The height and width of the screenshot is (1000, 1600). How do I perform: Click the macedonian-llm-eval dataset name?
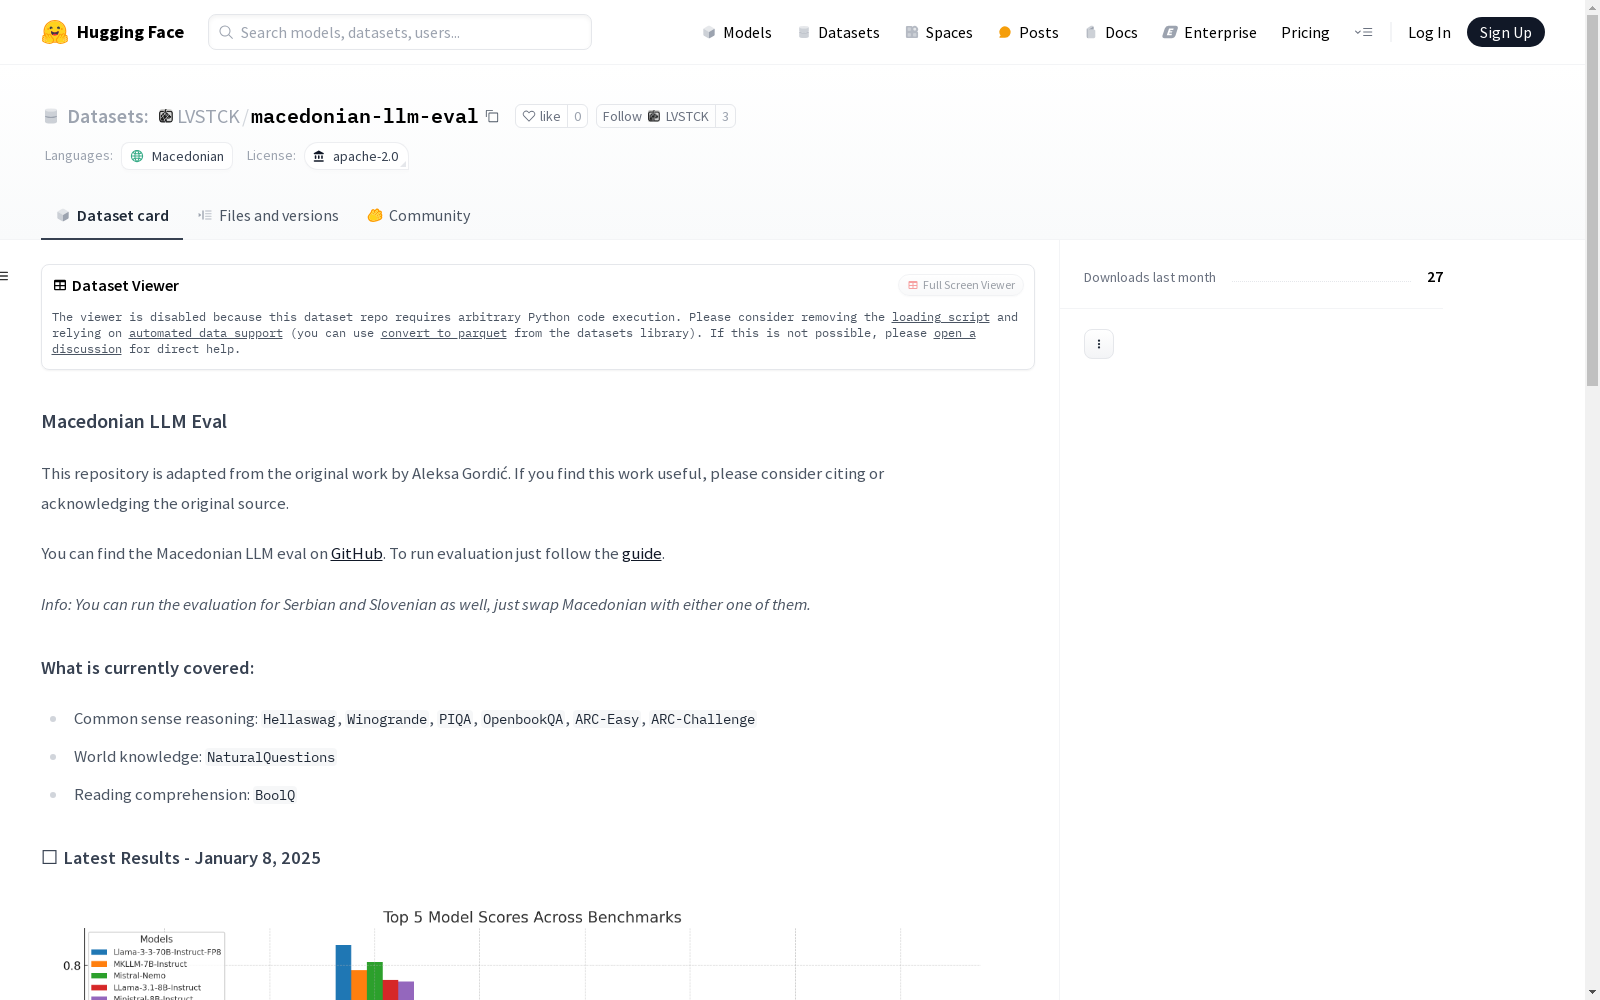point(364,116)
